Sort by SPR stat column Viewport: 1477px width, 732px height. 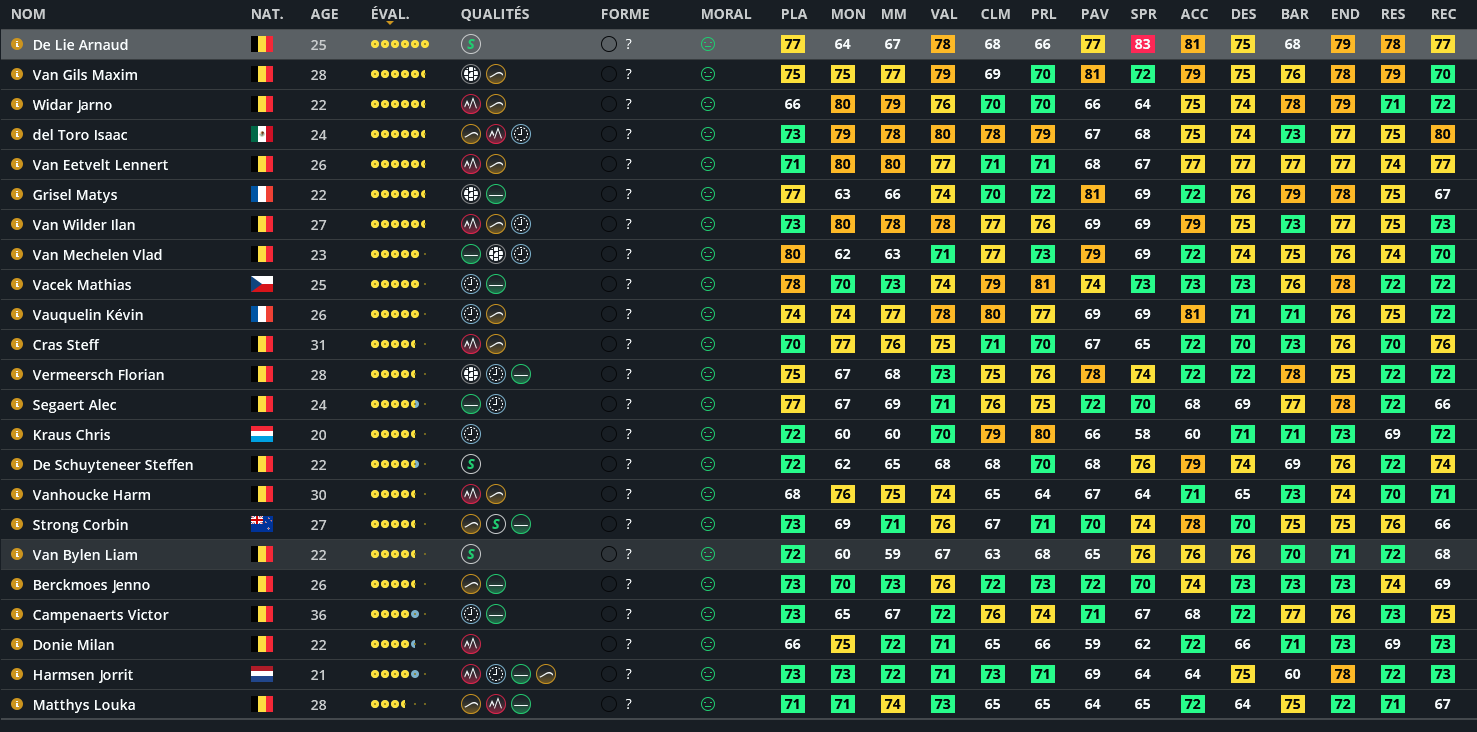[1144, 14]
